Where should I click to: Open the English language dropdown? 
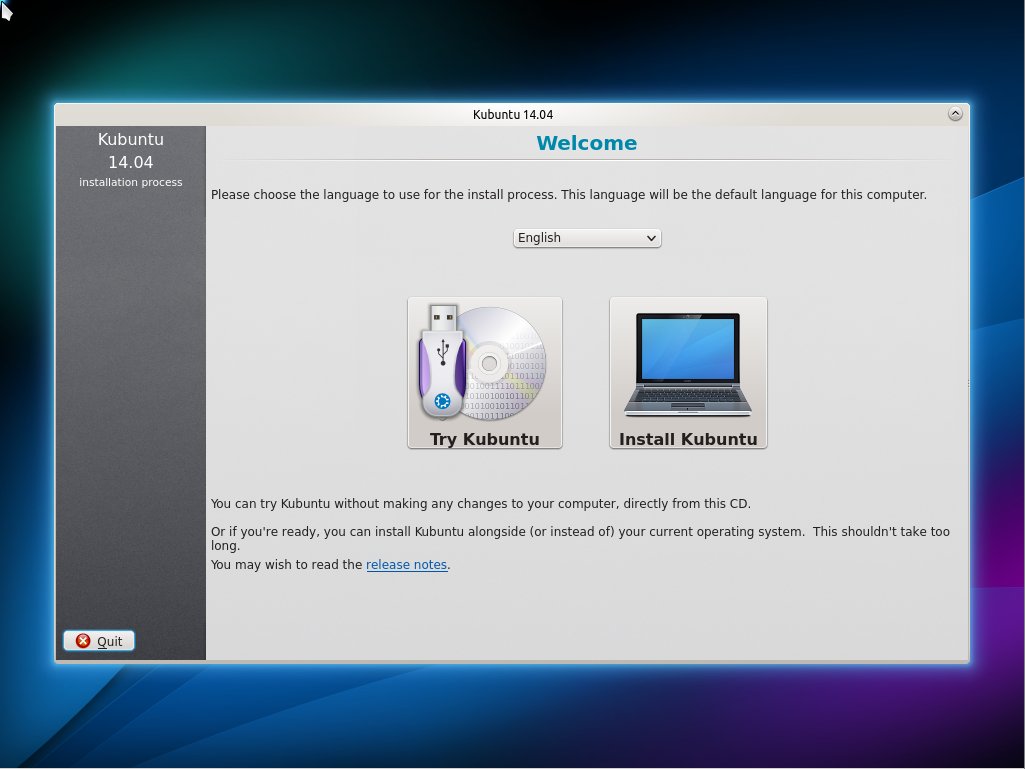[587, 238]
